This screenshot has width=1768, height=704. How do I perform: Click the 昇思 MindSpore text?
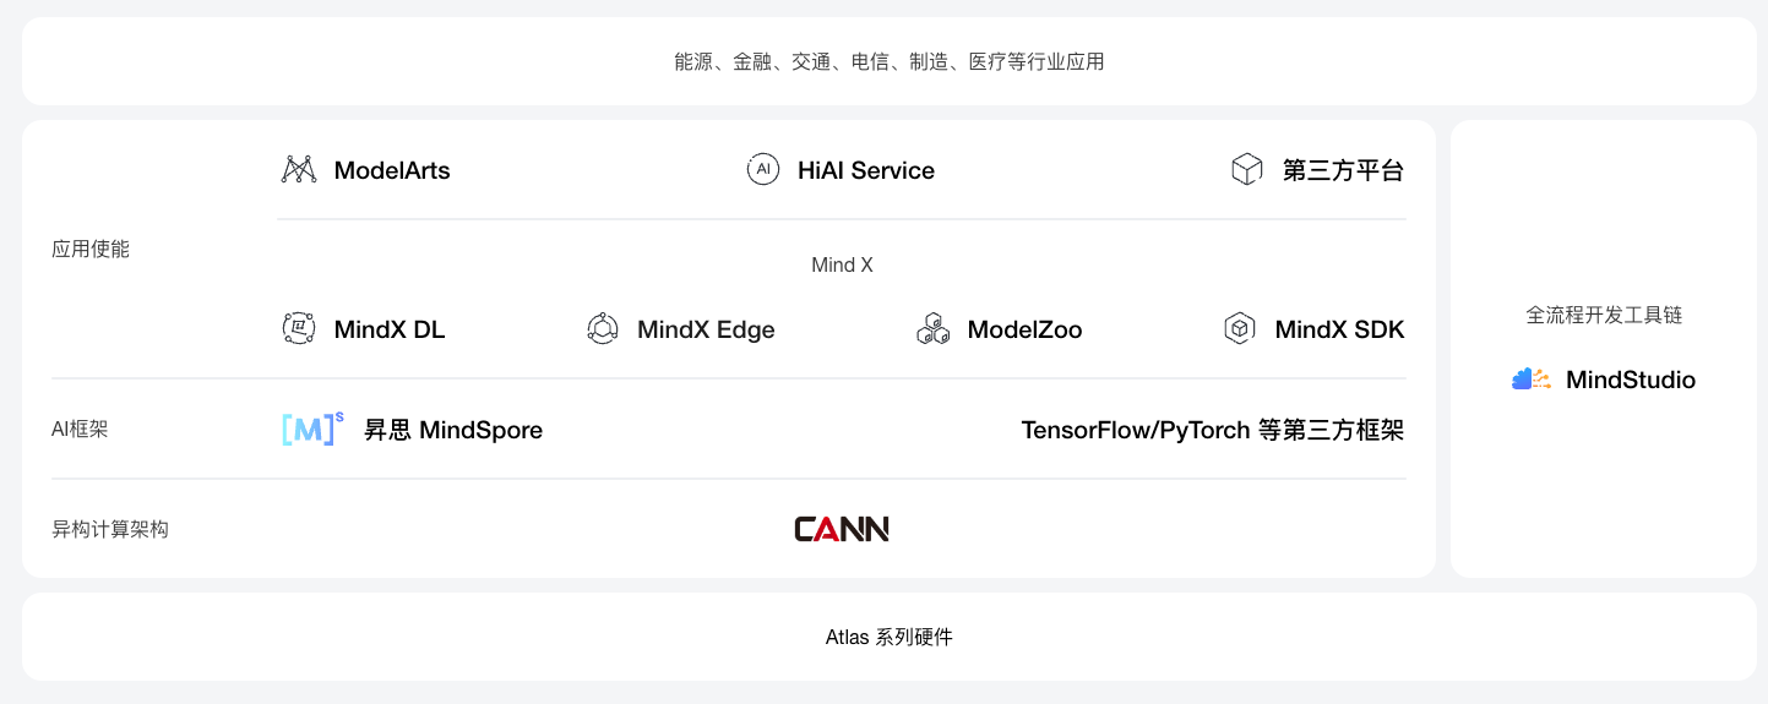tap(453, 430)
